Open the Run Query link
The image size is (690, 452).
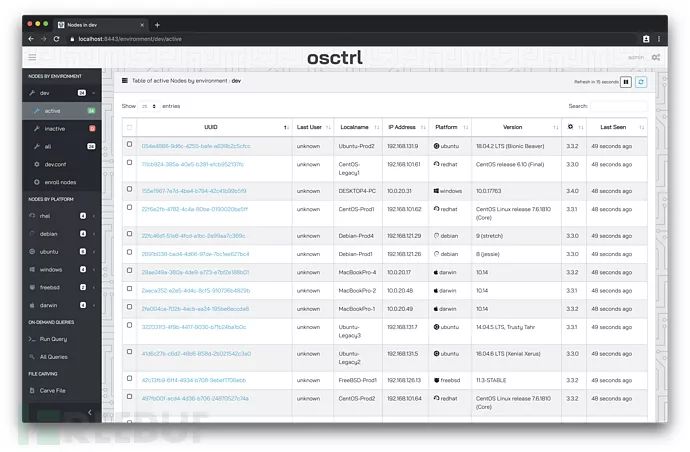[x=53, y=339]
